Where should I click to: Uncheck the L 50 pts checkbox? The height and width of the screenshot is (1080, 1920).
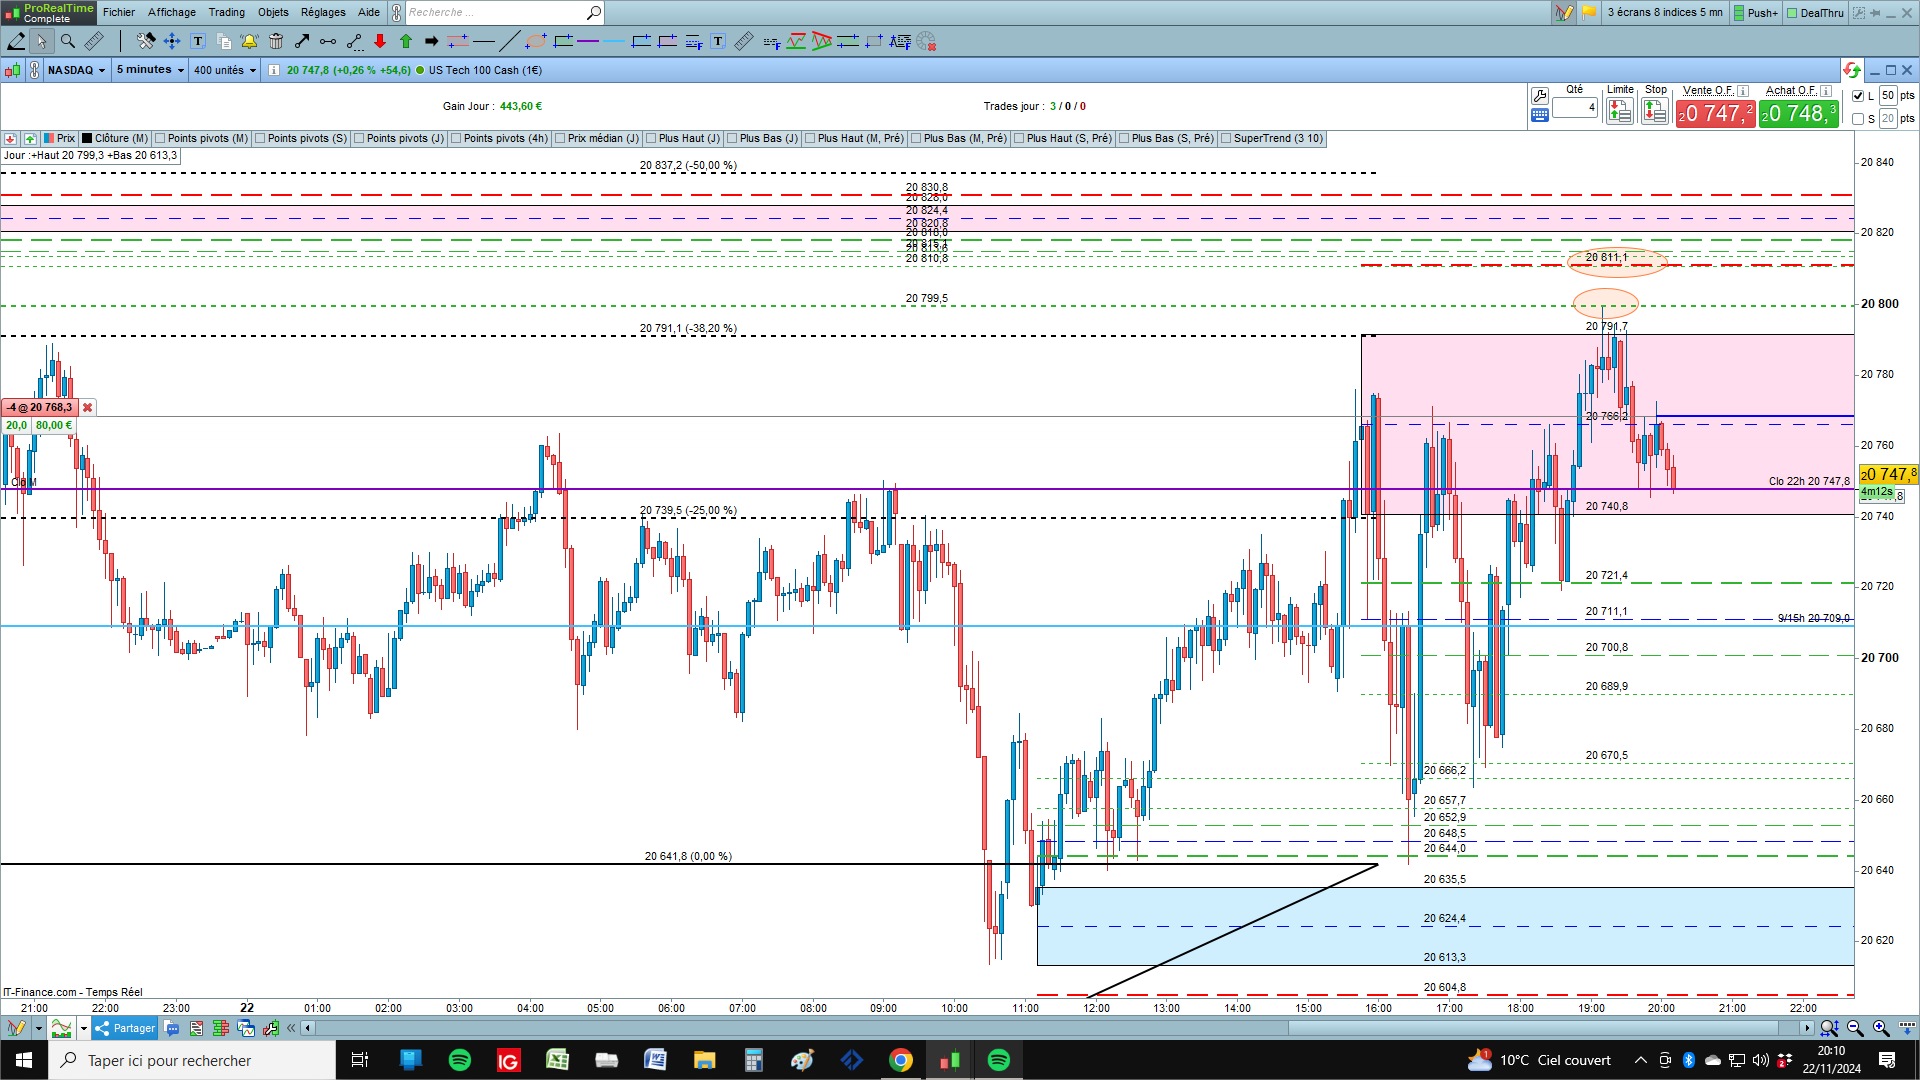[1858, 96]
